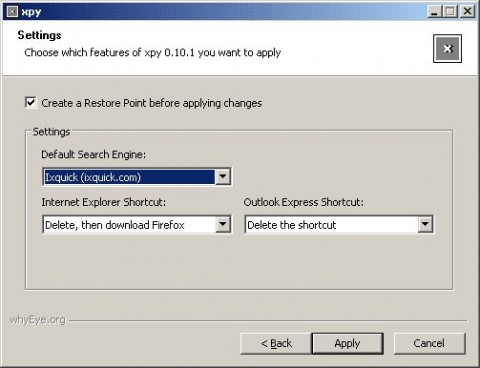Open the Default Search Engine dropdown arrow
This screenshot has width=480, height=368.
(223, 177)
